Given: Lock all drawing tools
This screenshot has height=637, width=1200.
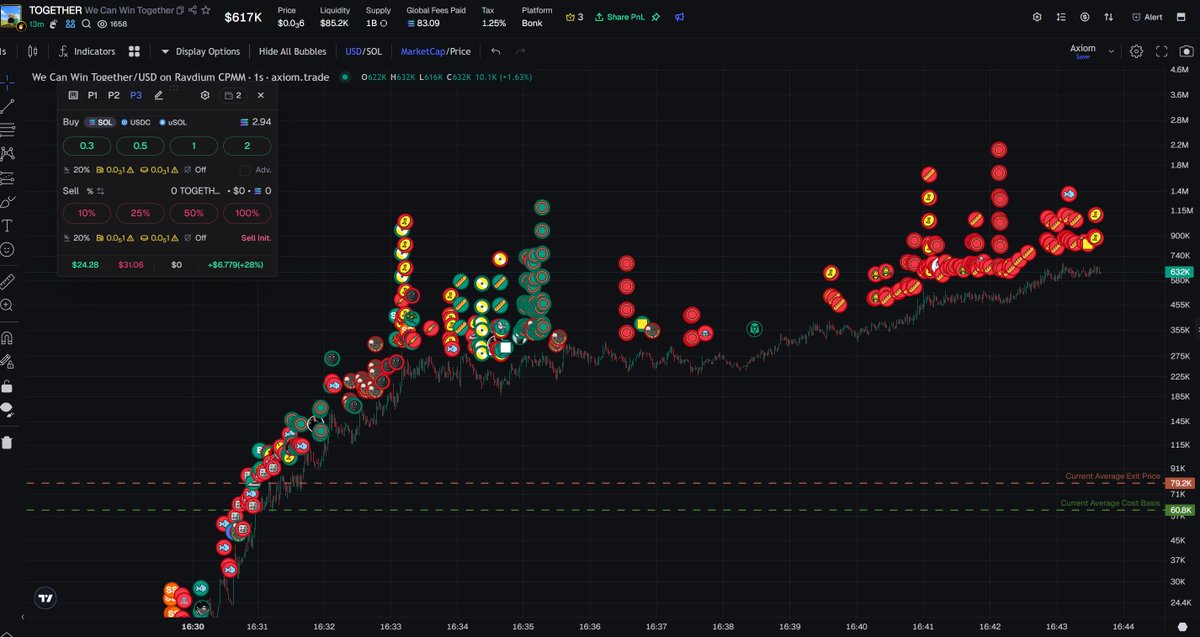Looking at the screenshot, I should (8, 385).
